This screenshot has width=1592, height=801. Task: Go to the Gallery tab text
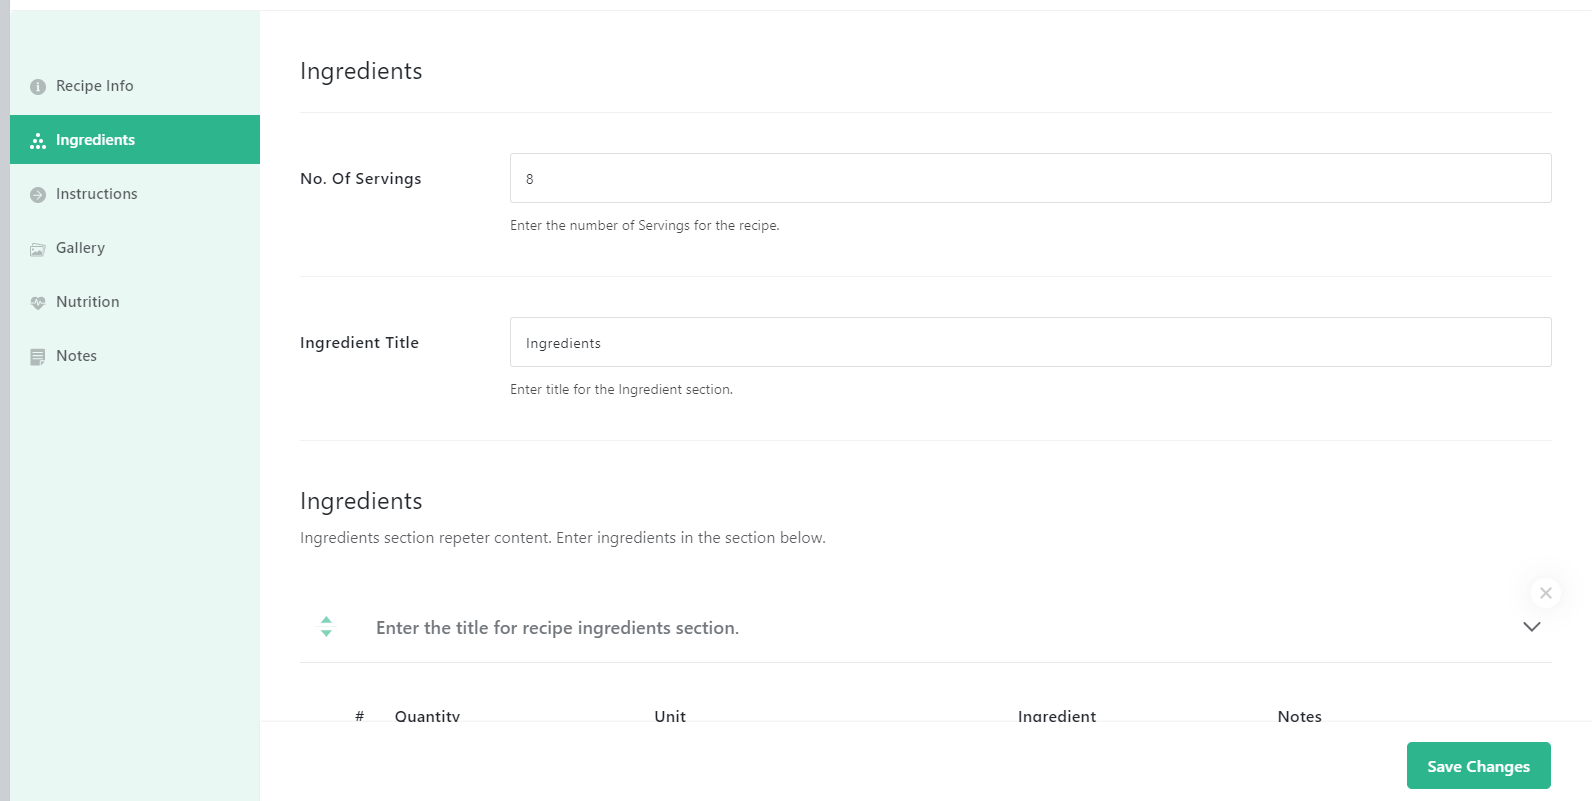(x=80, y=248)
